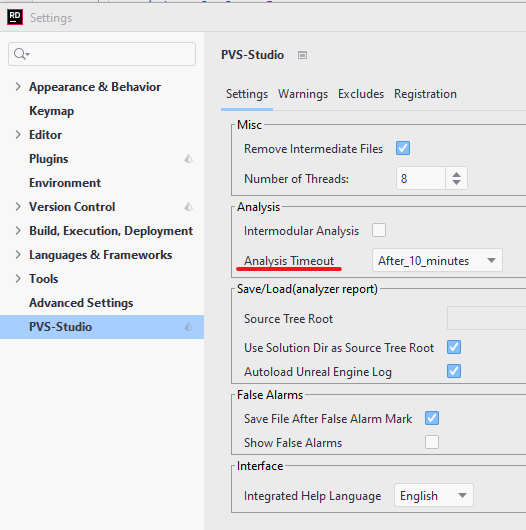Click the Remove Intermediate Files label
This screenshot has width=526, height=530.
313,149
